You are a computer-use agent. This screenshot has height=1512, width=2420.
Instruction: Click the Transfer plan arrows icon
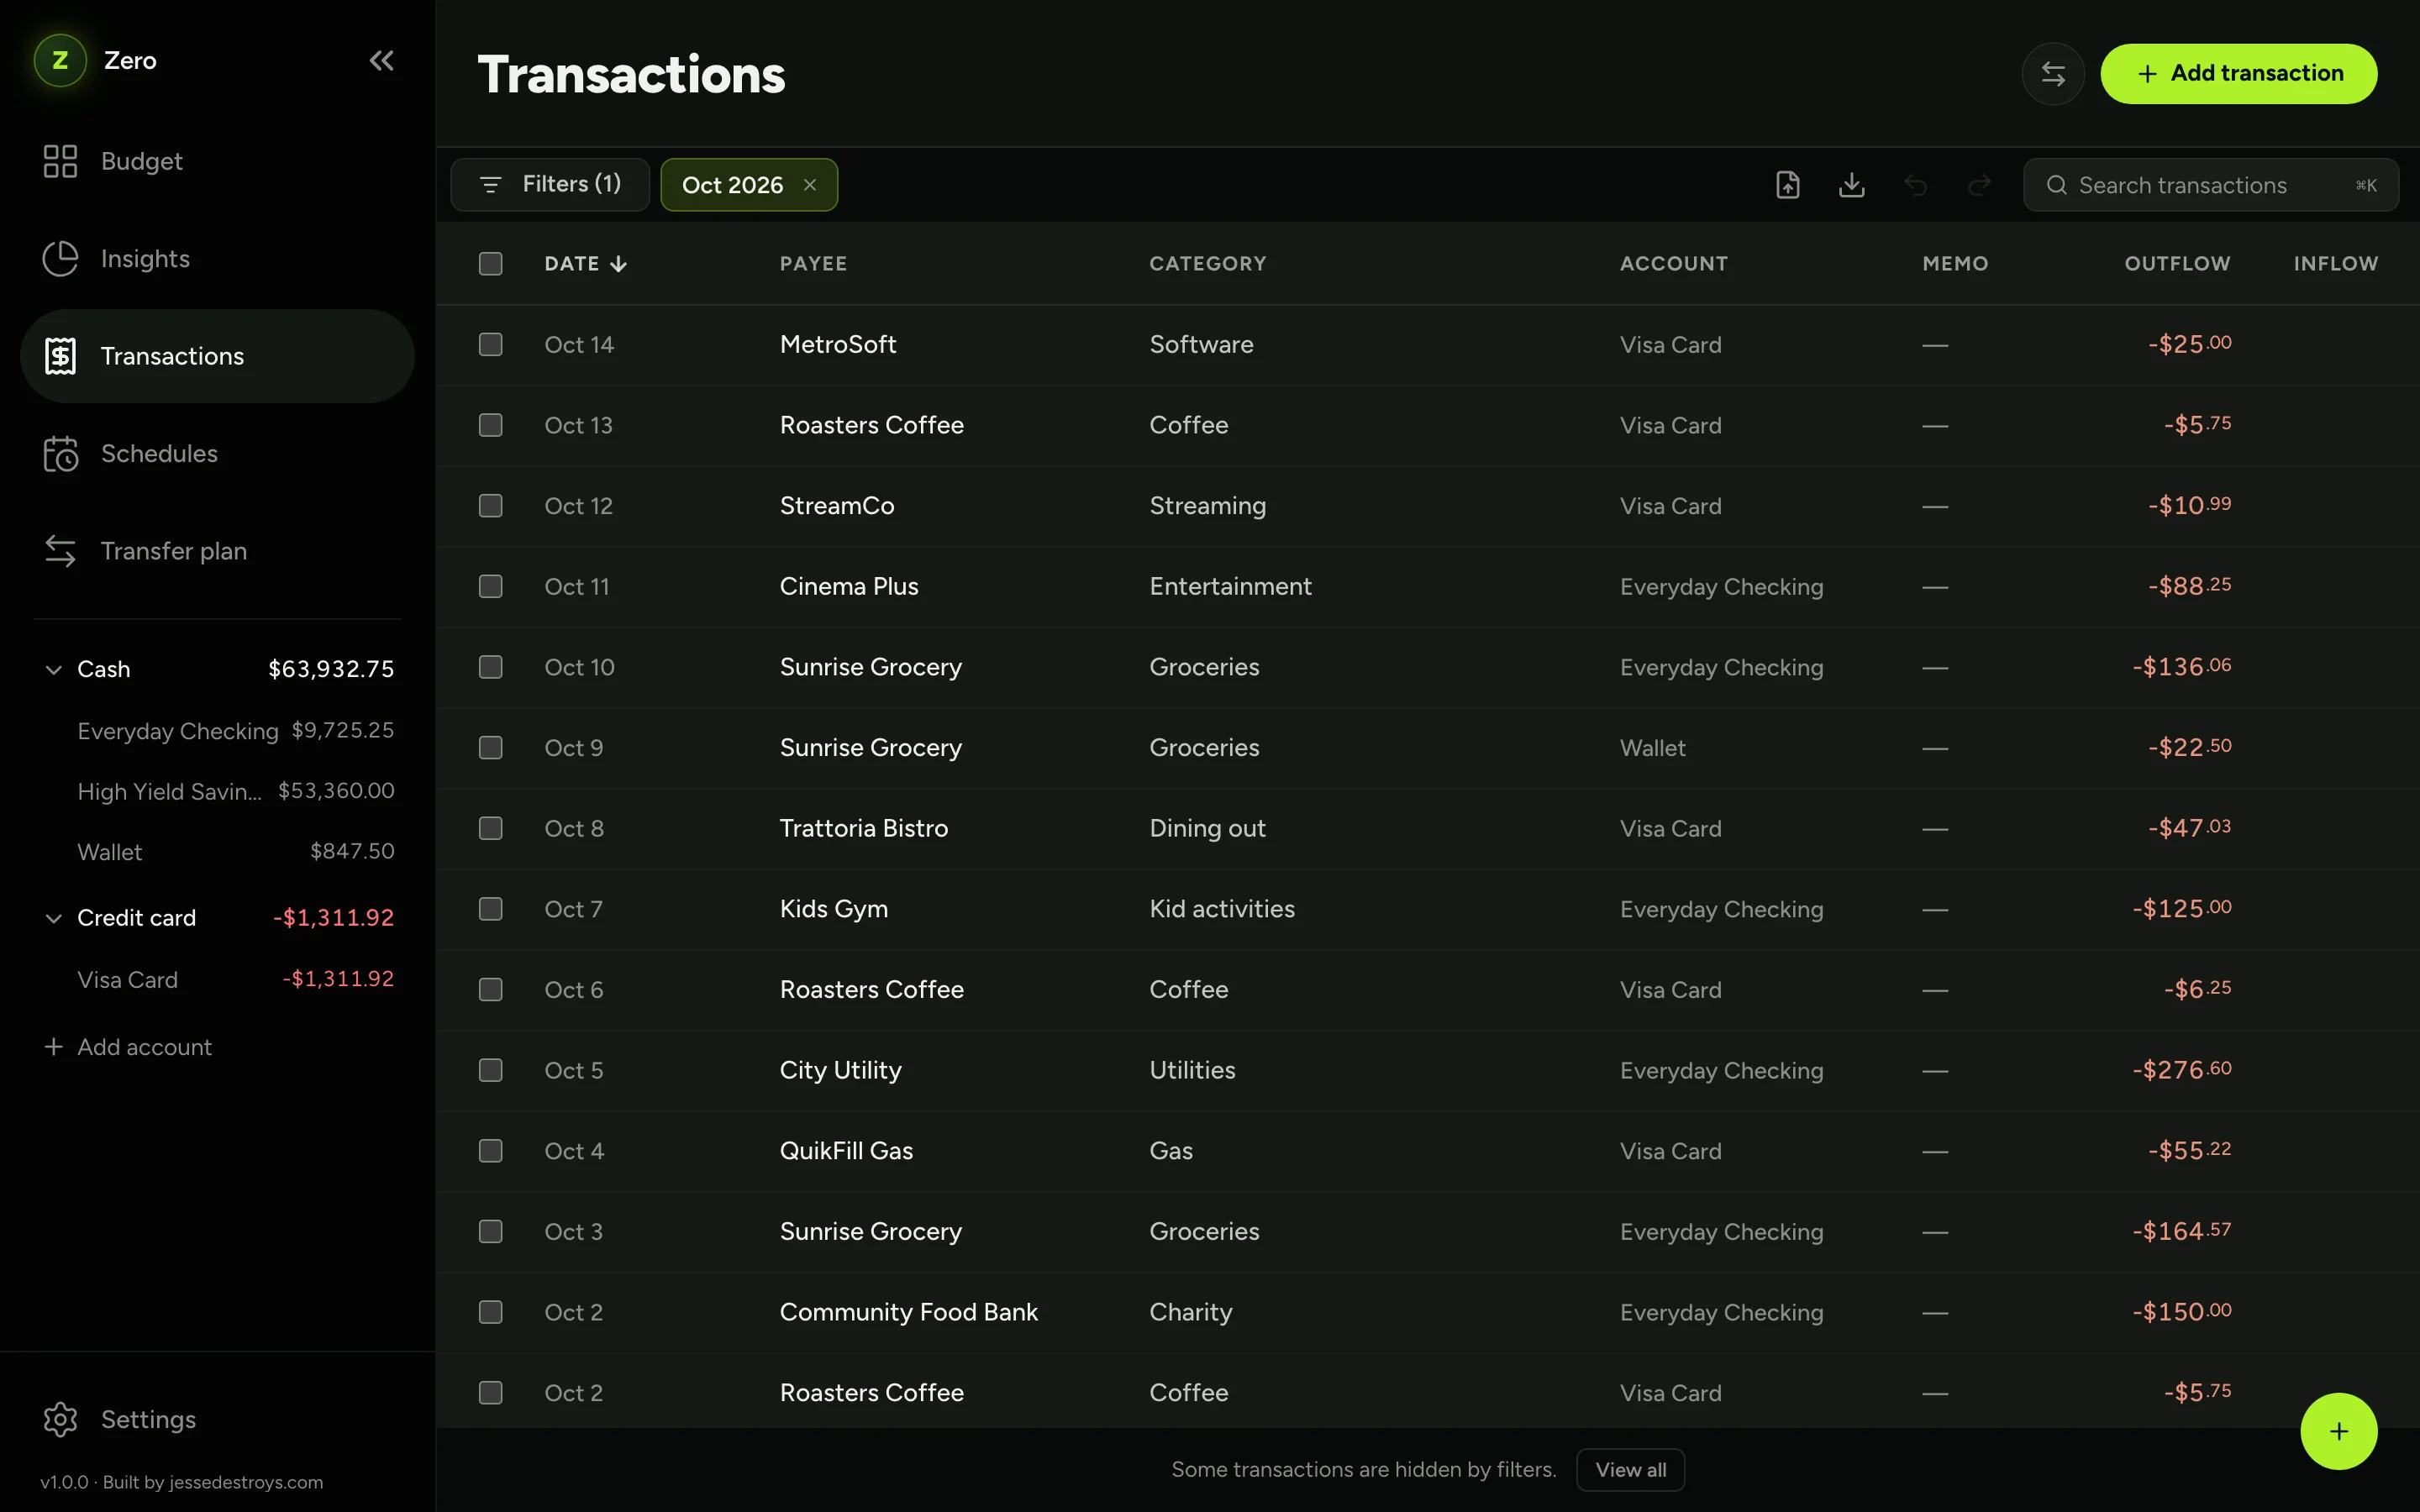coord(60,551)
